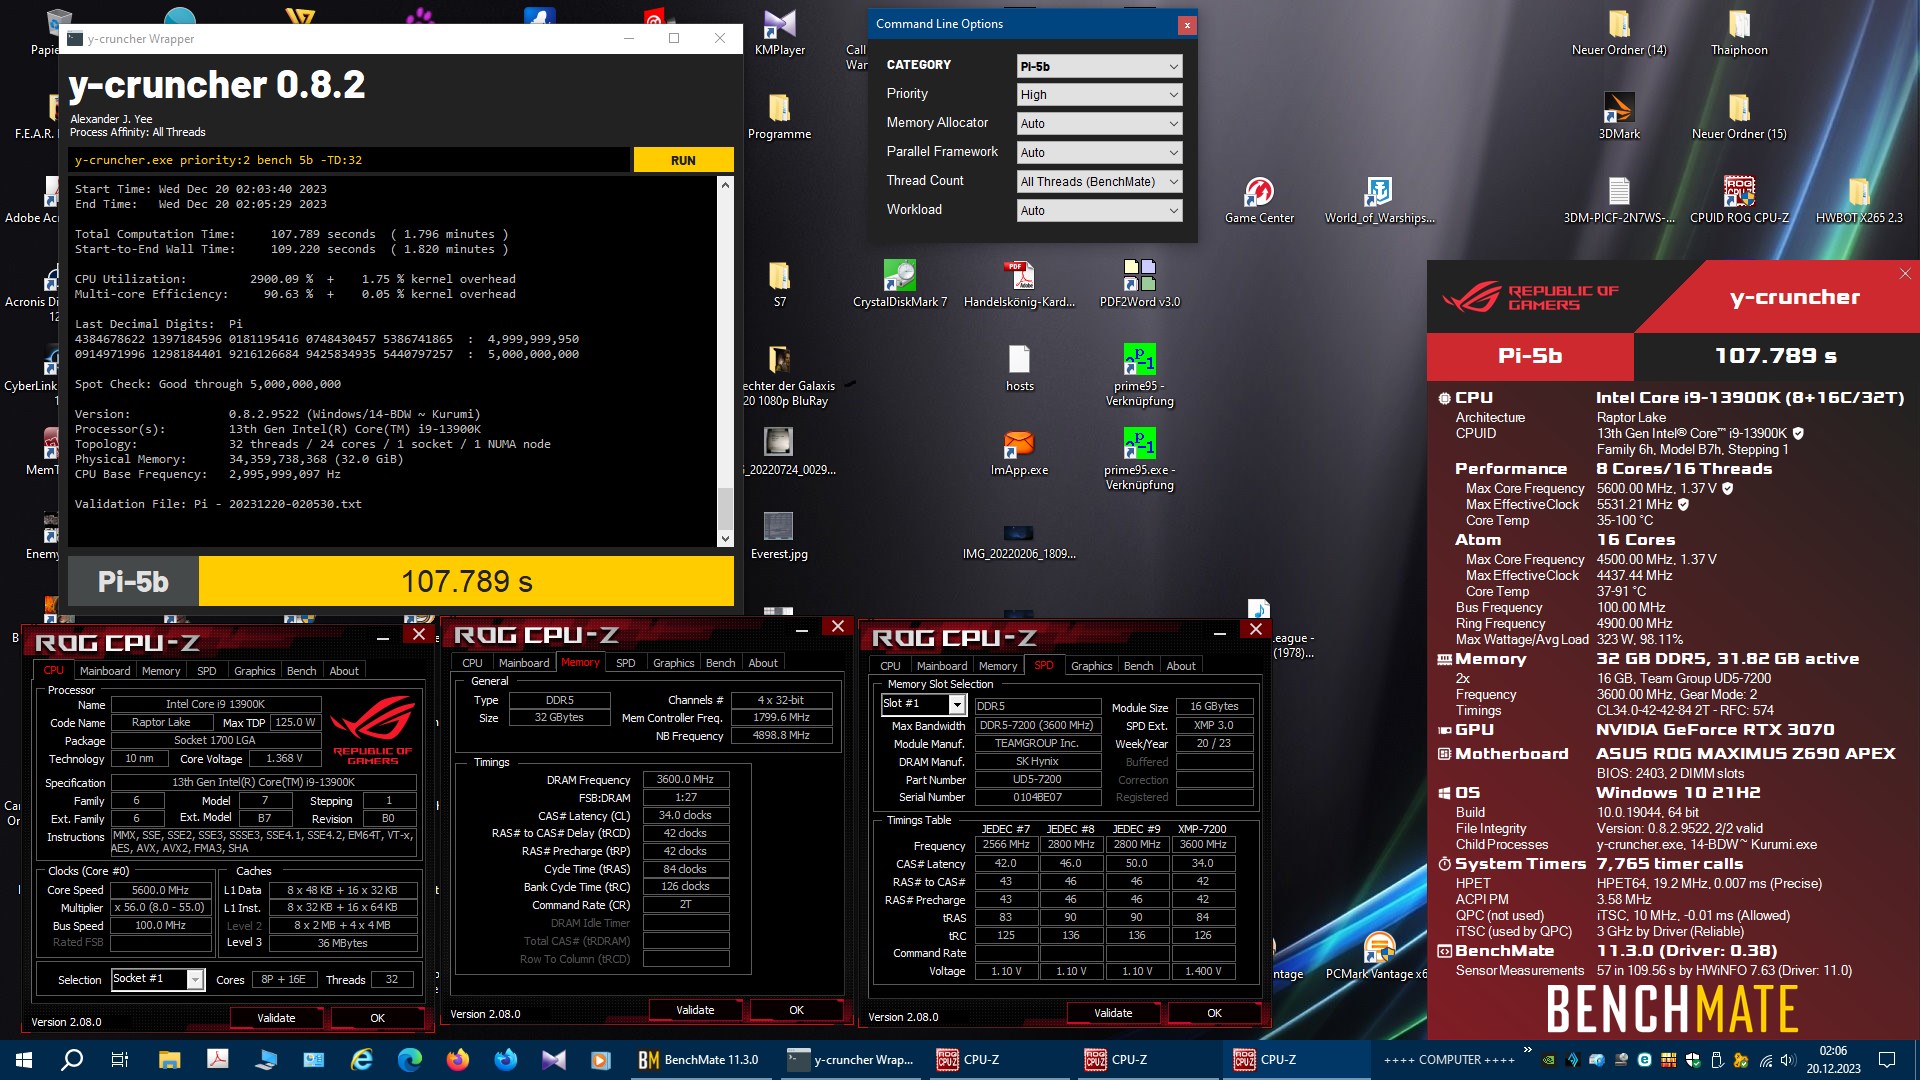Close the Command Line Options window
Screen dimensions: 1920x1080
[x=1187, y=25]
